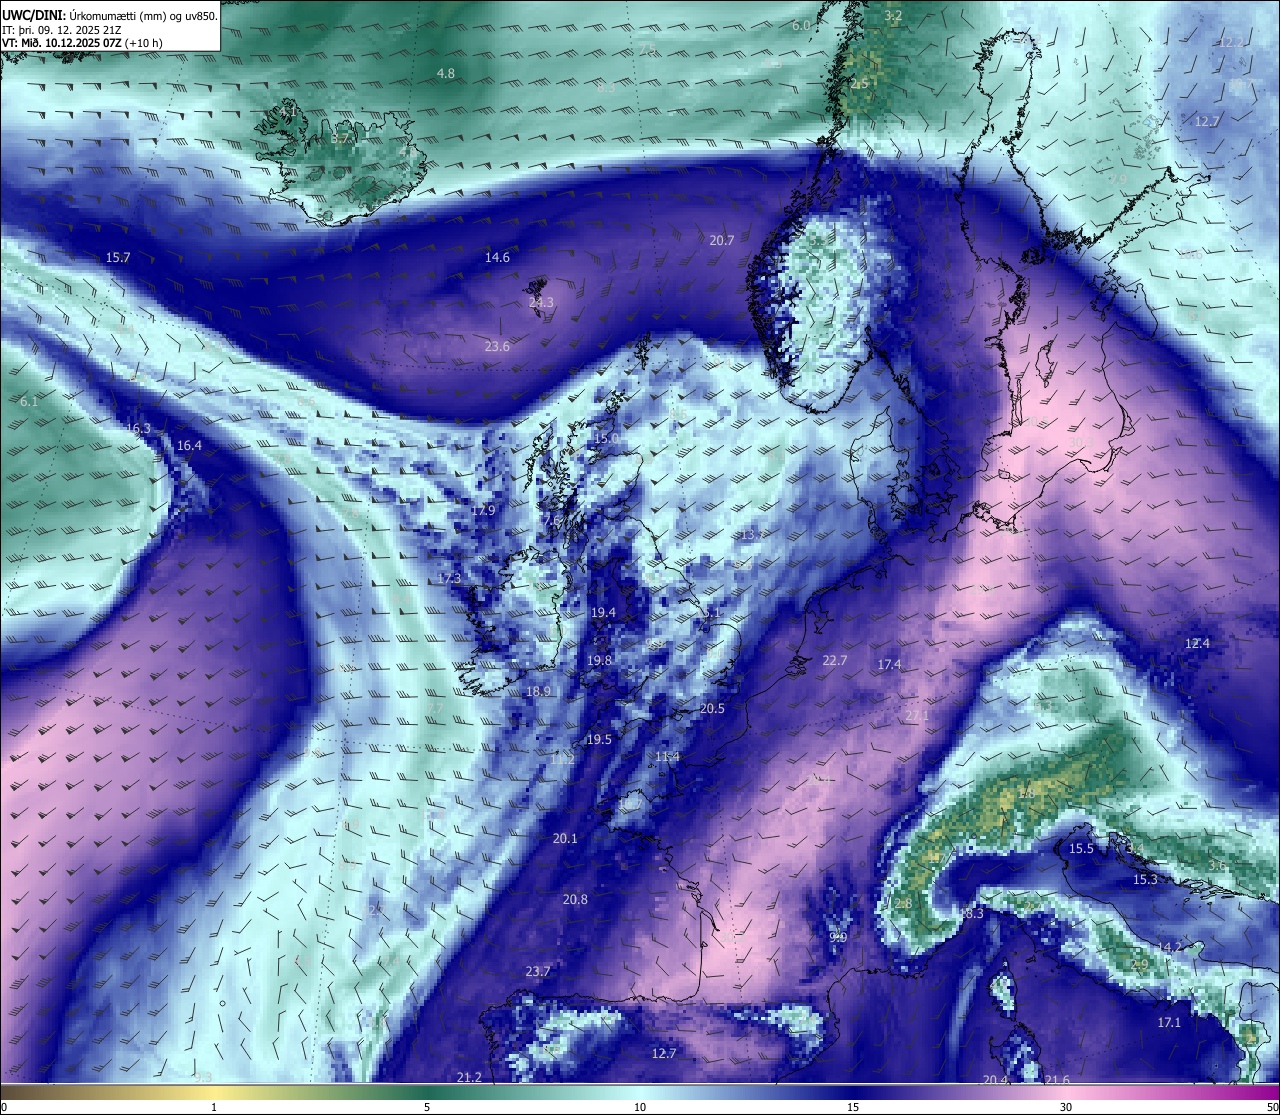Click the 19.8 value on the map
The image size is (1280, 1115).
[600, 661]
